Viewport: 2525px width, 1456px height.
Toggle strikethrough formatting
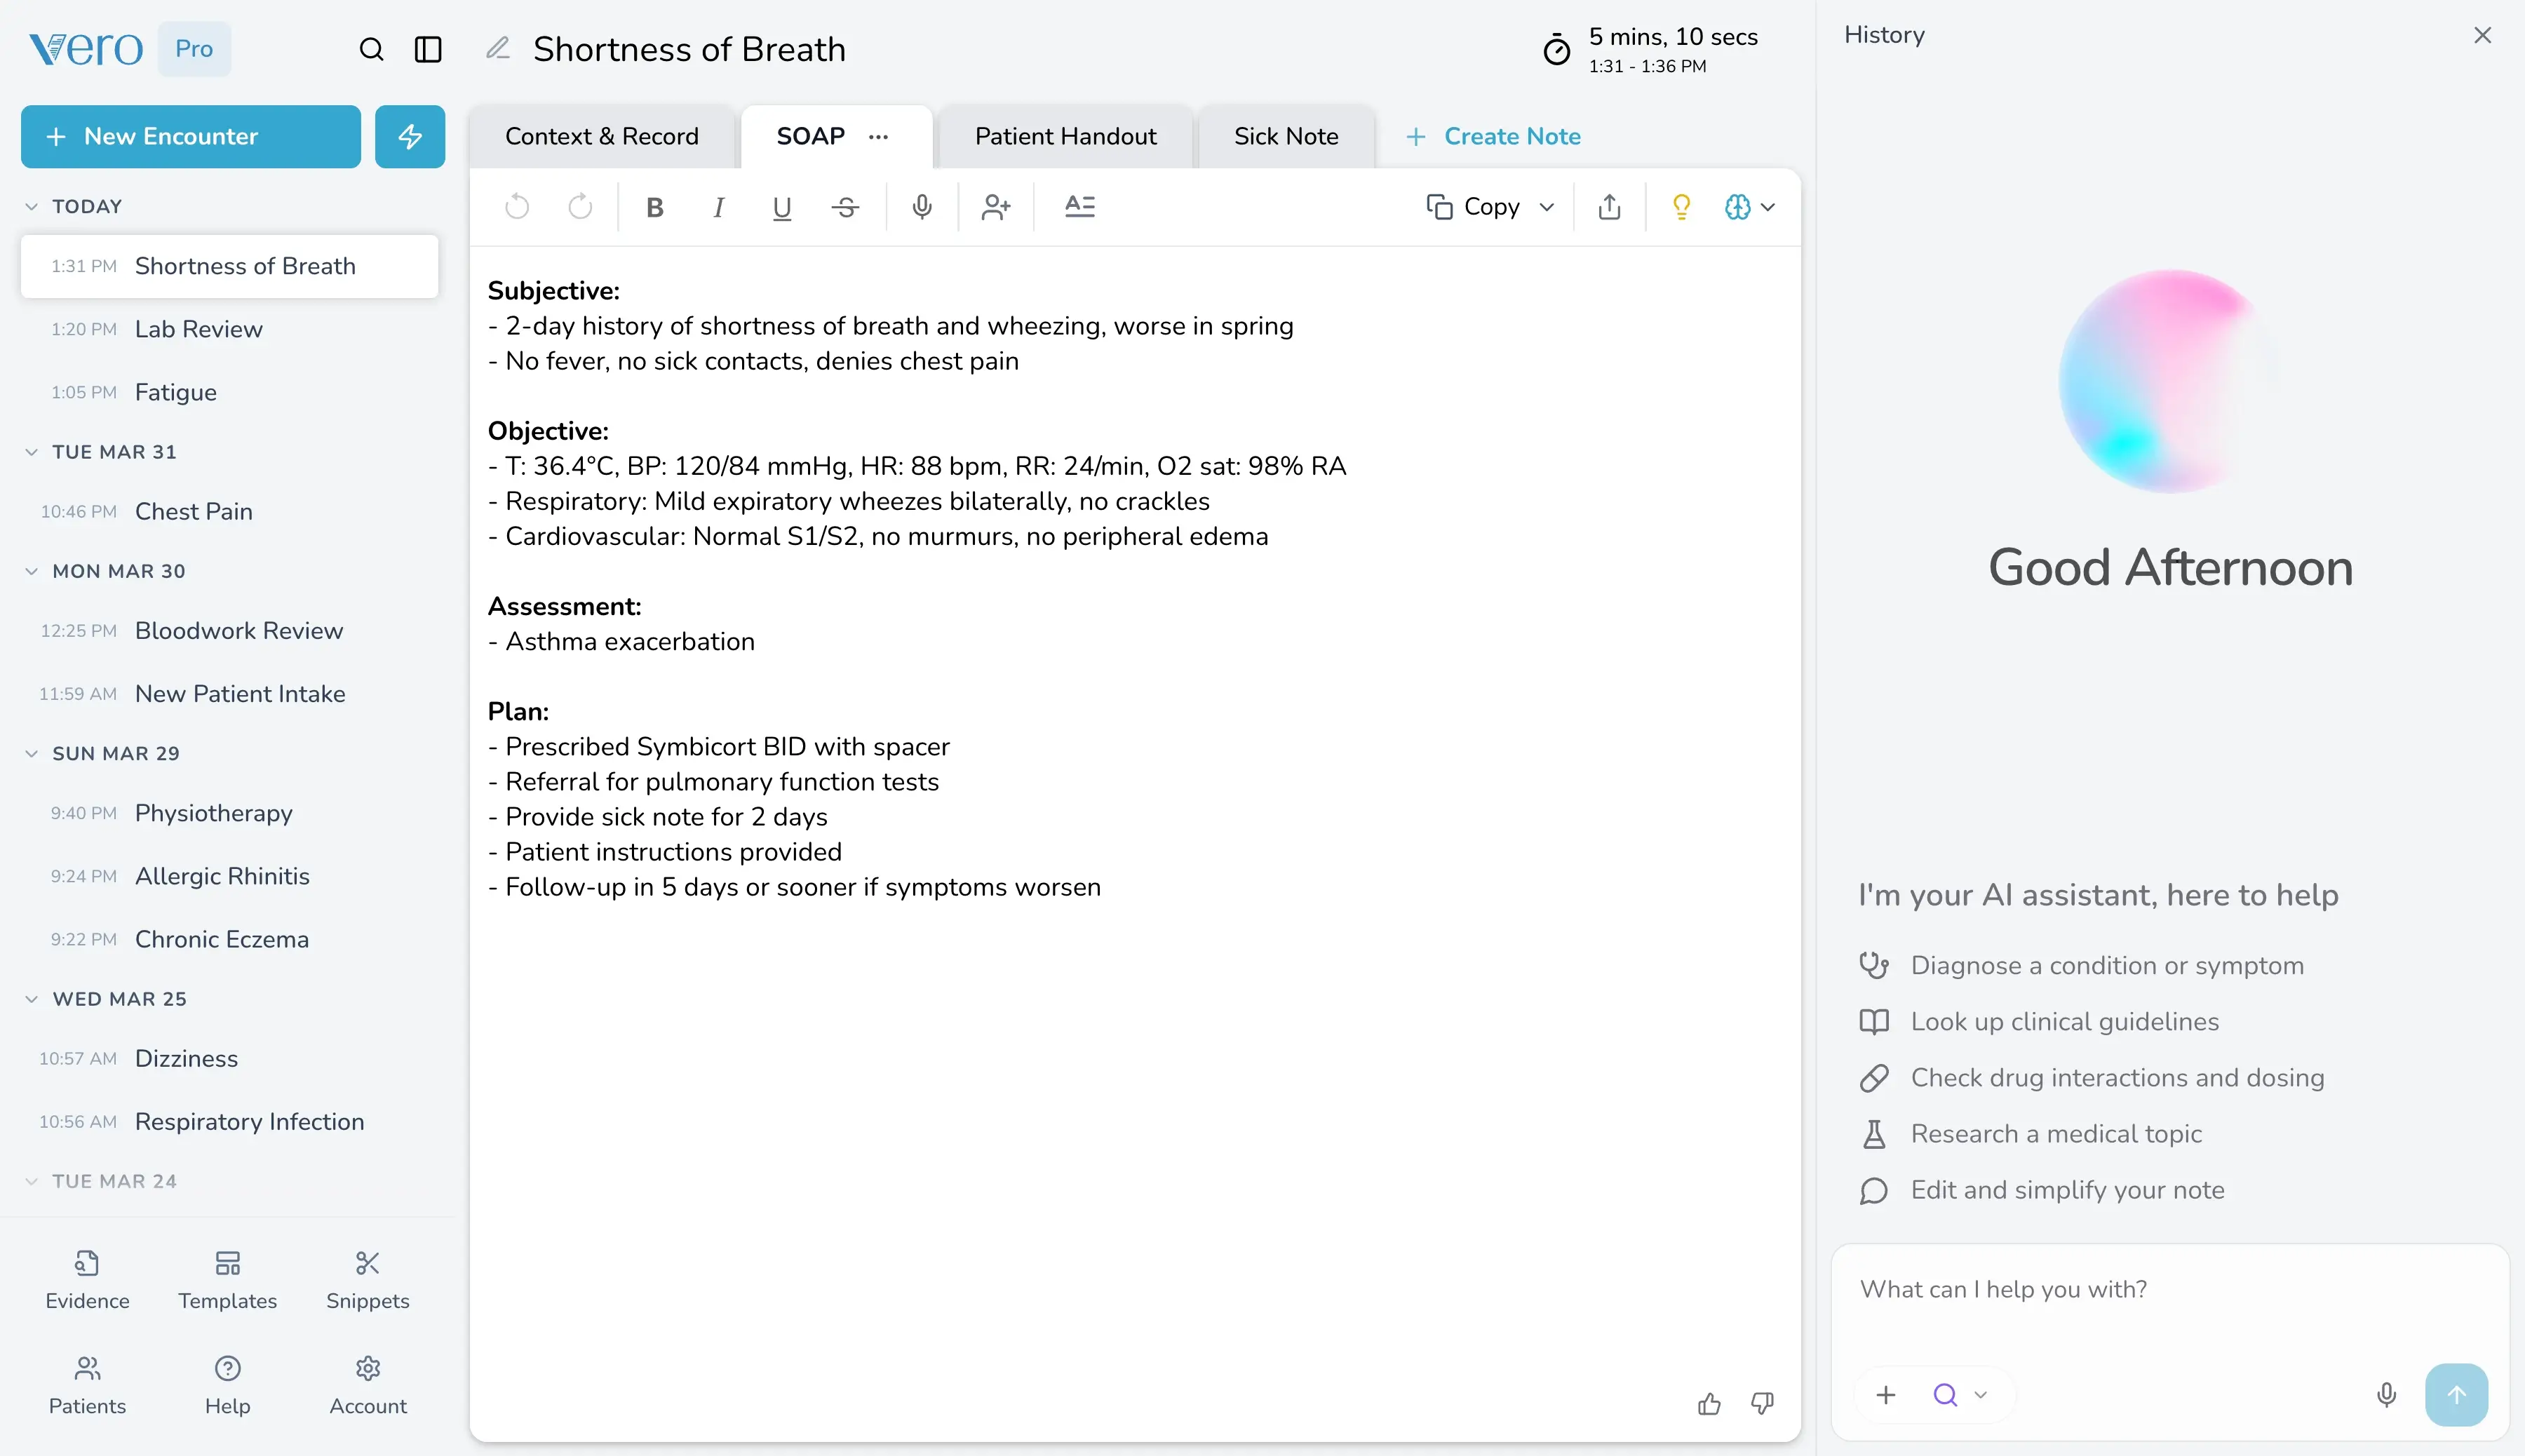click(x=845, y=207)
